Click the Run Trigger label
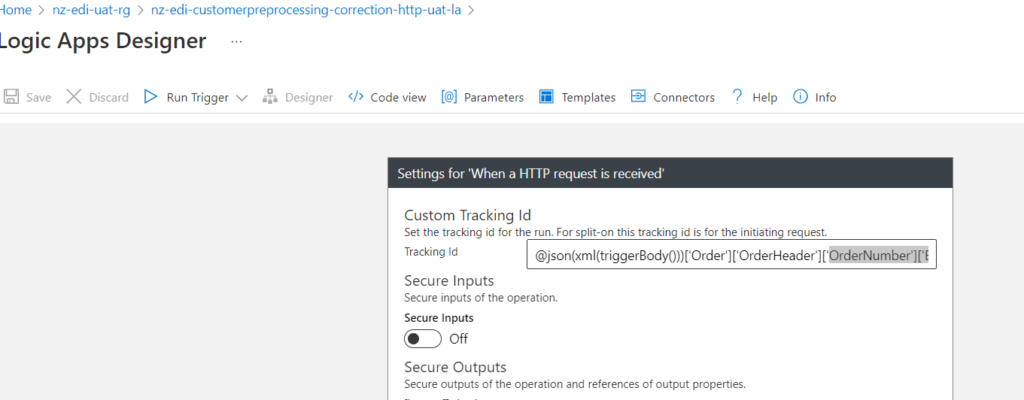 197,97
